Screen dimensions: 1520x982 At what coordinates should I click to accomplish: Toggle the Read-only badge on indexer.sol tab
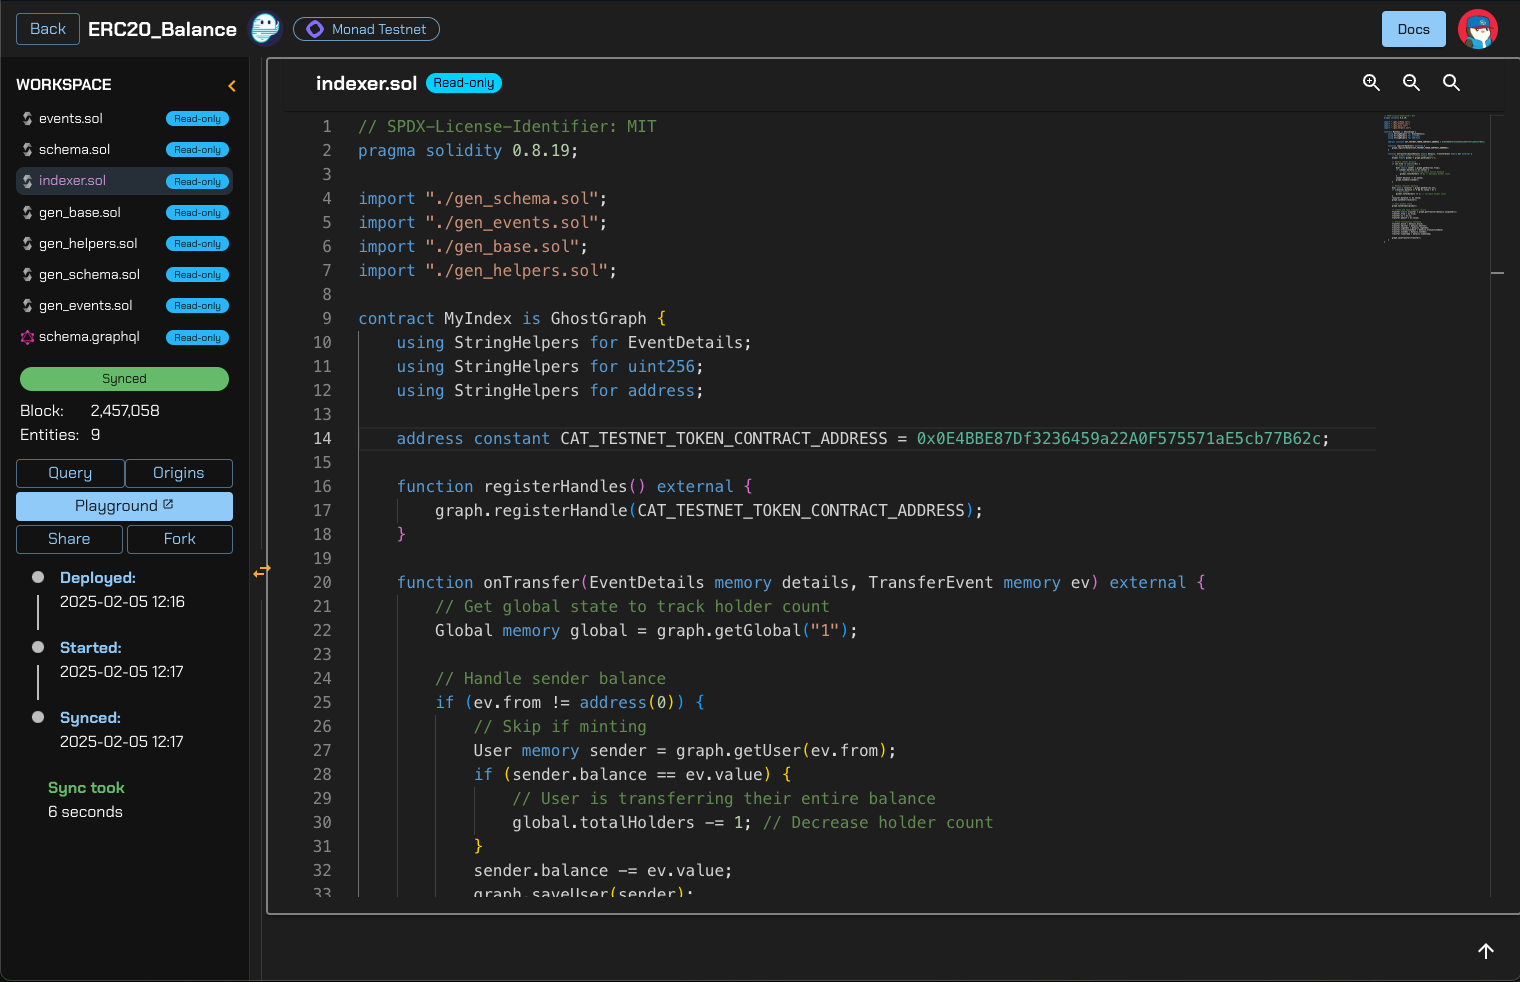click(463, 84)
